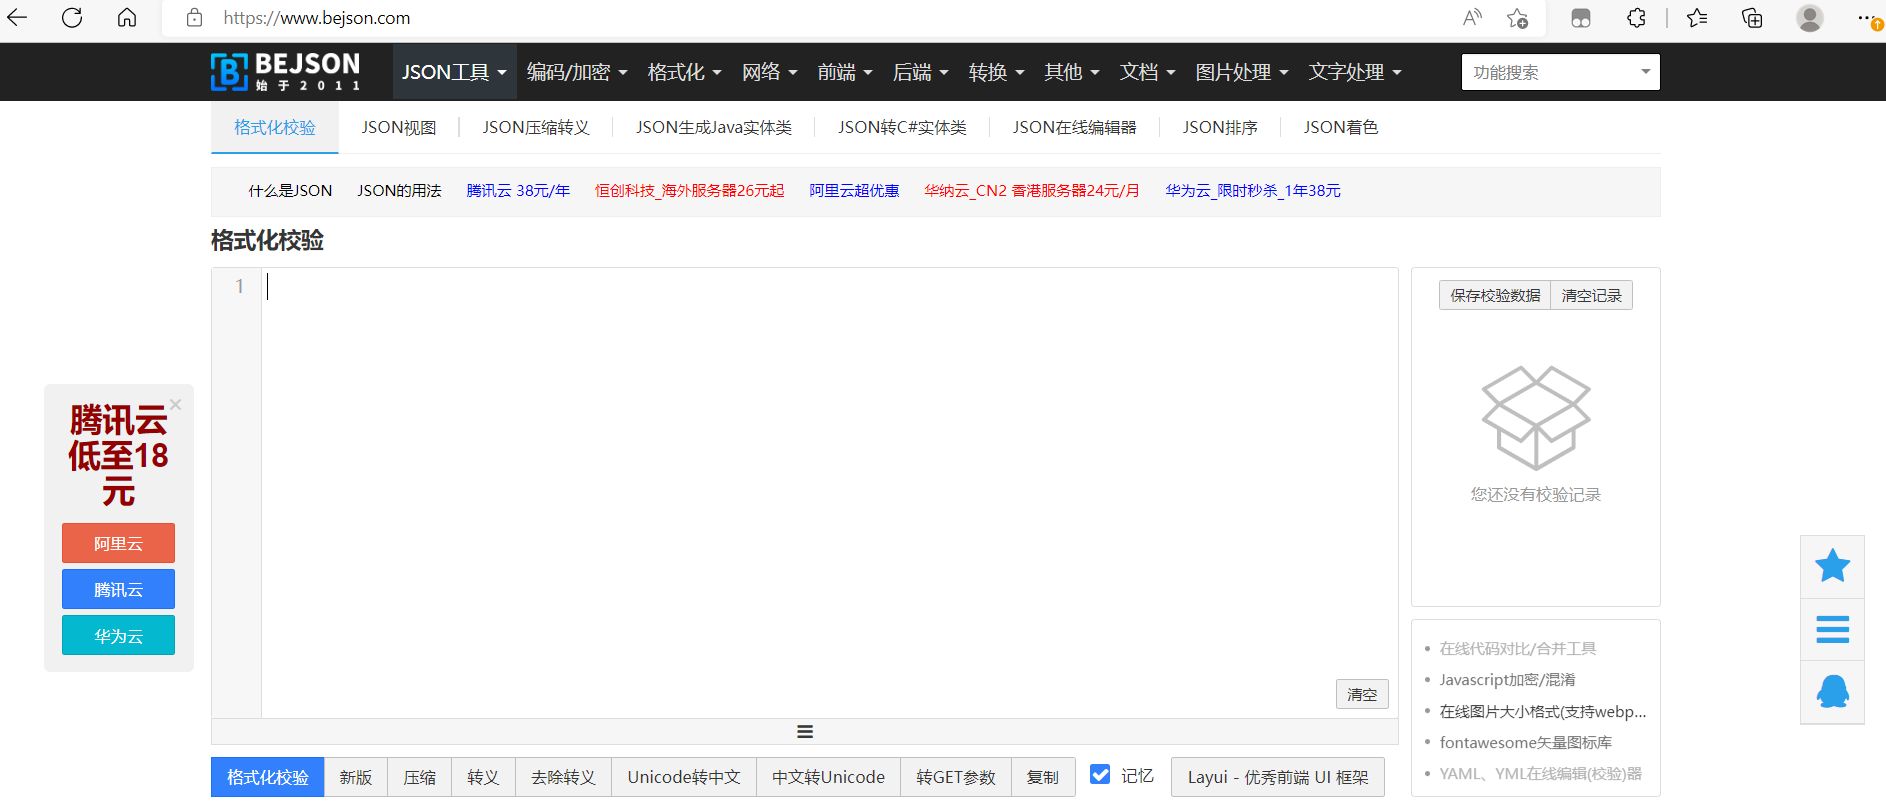Toggle the 记忆 checkbox
Image resolution: width=1886 pixels, height=808 pixels.
[1100, 774]
